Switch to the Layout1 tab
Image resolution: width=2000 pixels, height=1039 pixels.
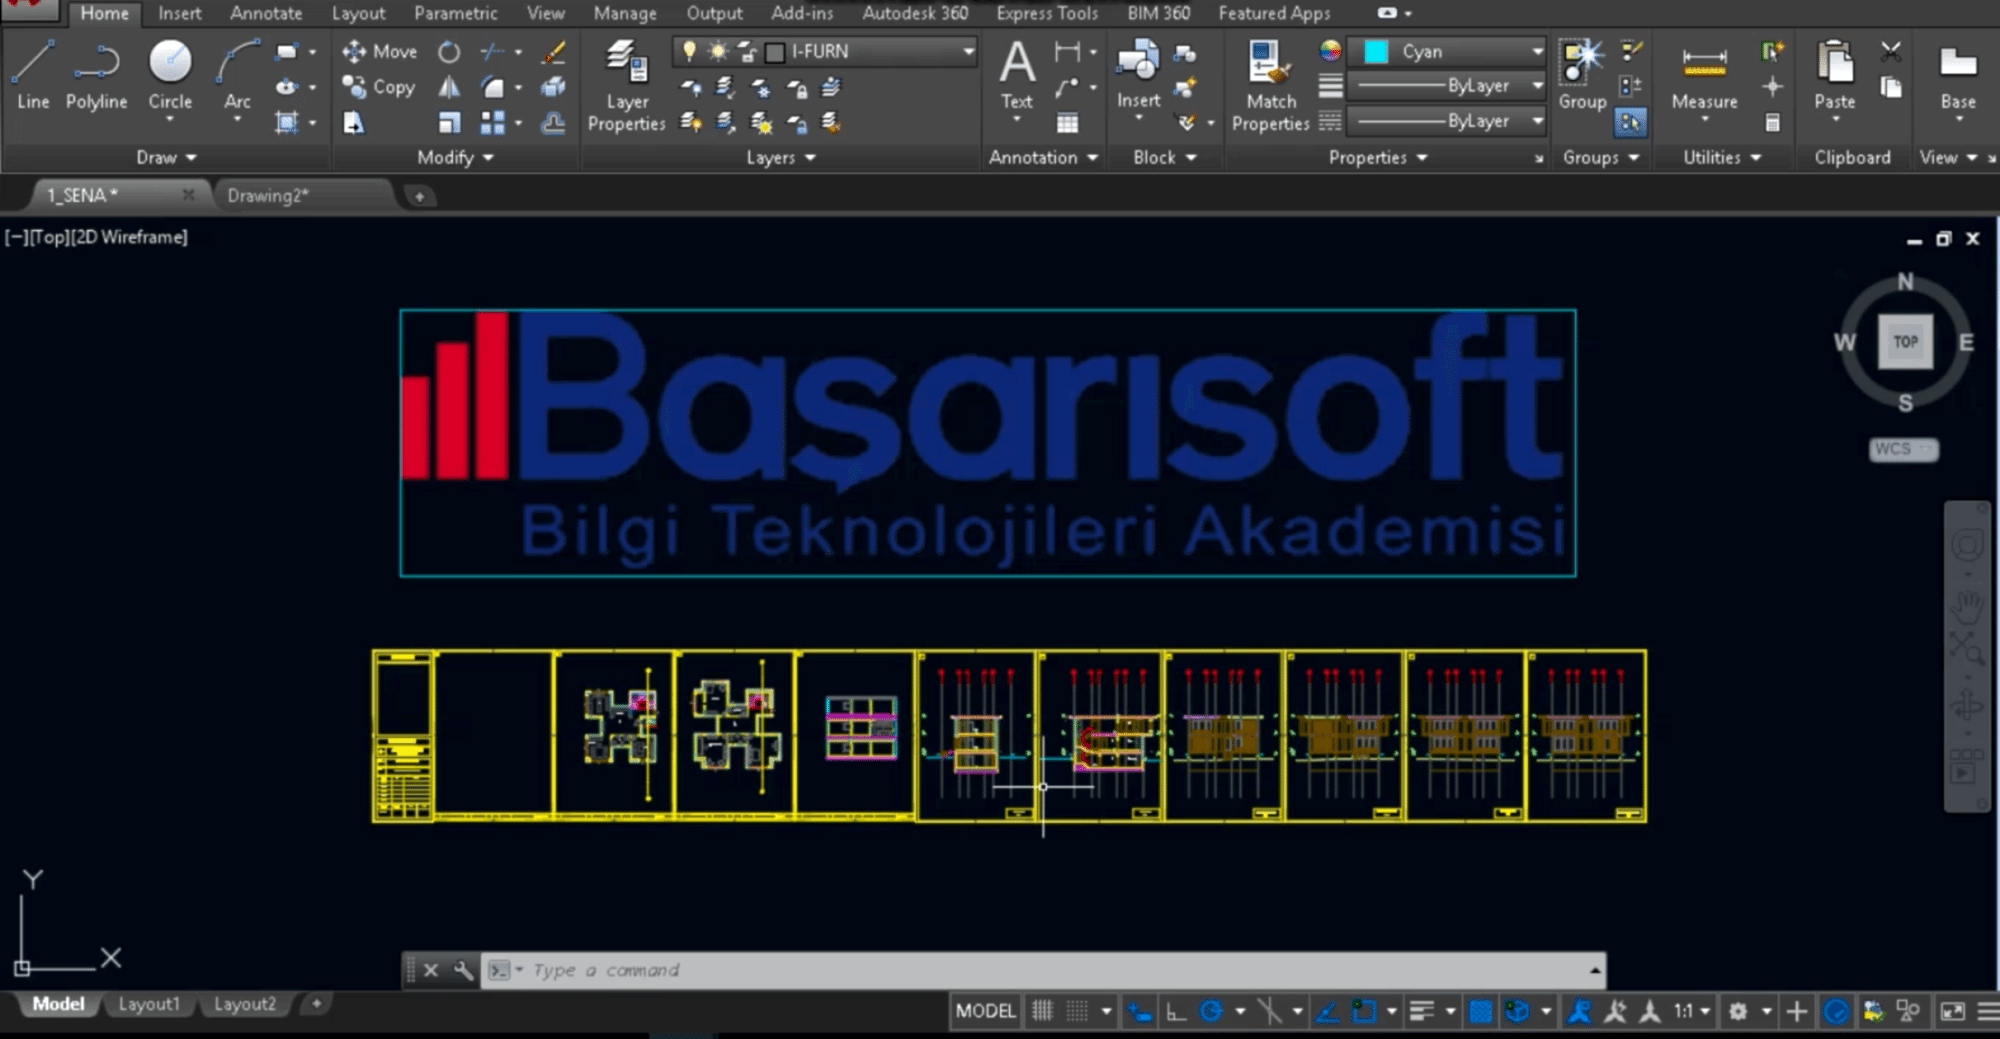pyautogui.click(x=149, y=1003)
